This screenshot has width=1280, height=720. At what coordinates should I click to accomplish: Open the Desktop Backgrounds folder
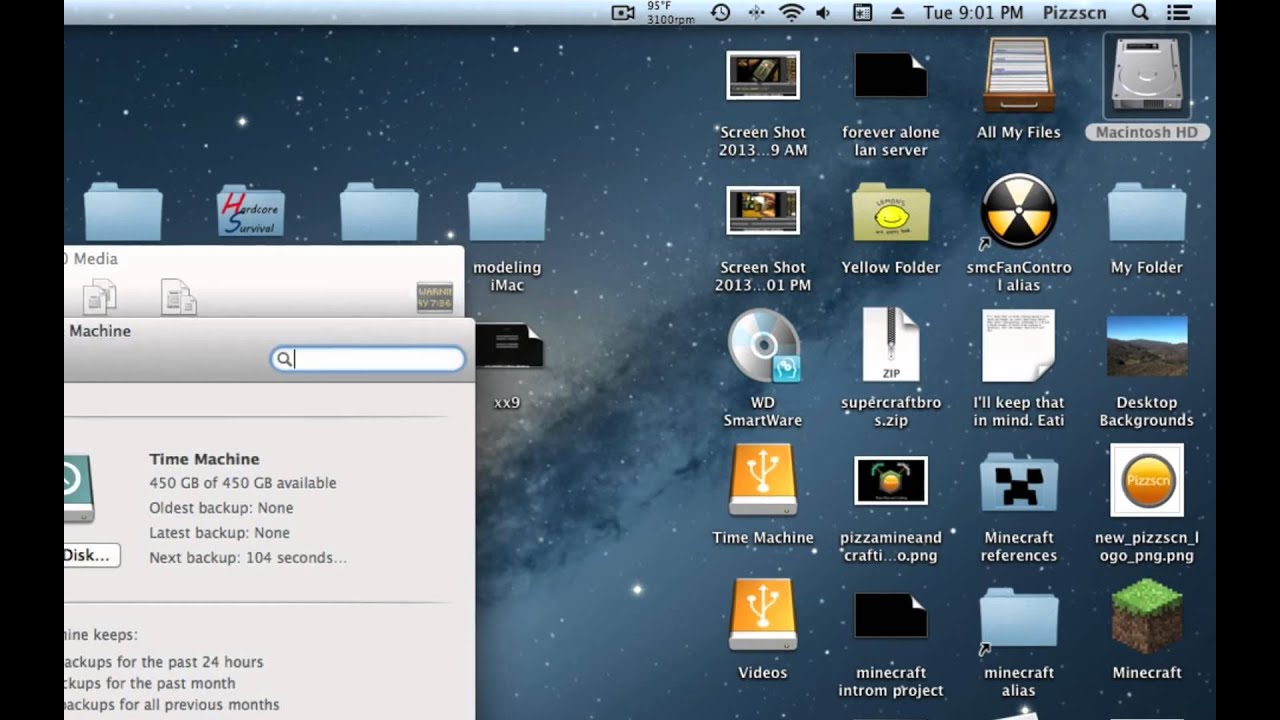[1146, 347]
